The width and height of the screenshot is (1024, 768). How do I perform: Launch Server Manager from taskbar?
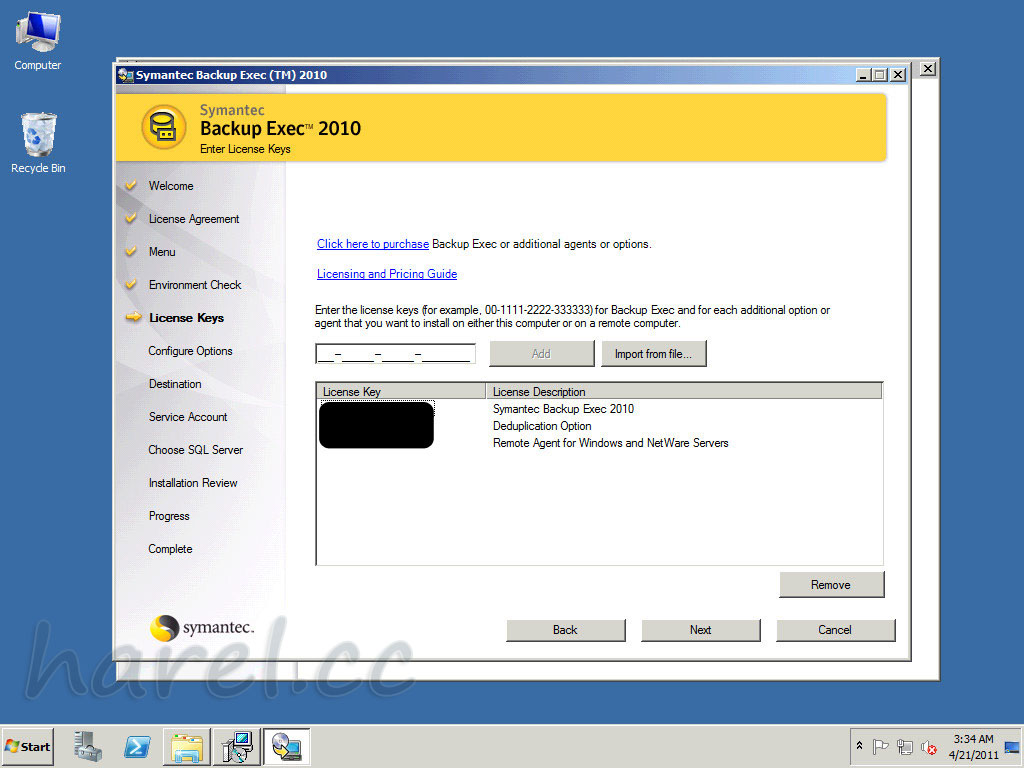pyautogui.click(x=88, y=746)
